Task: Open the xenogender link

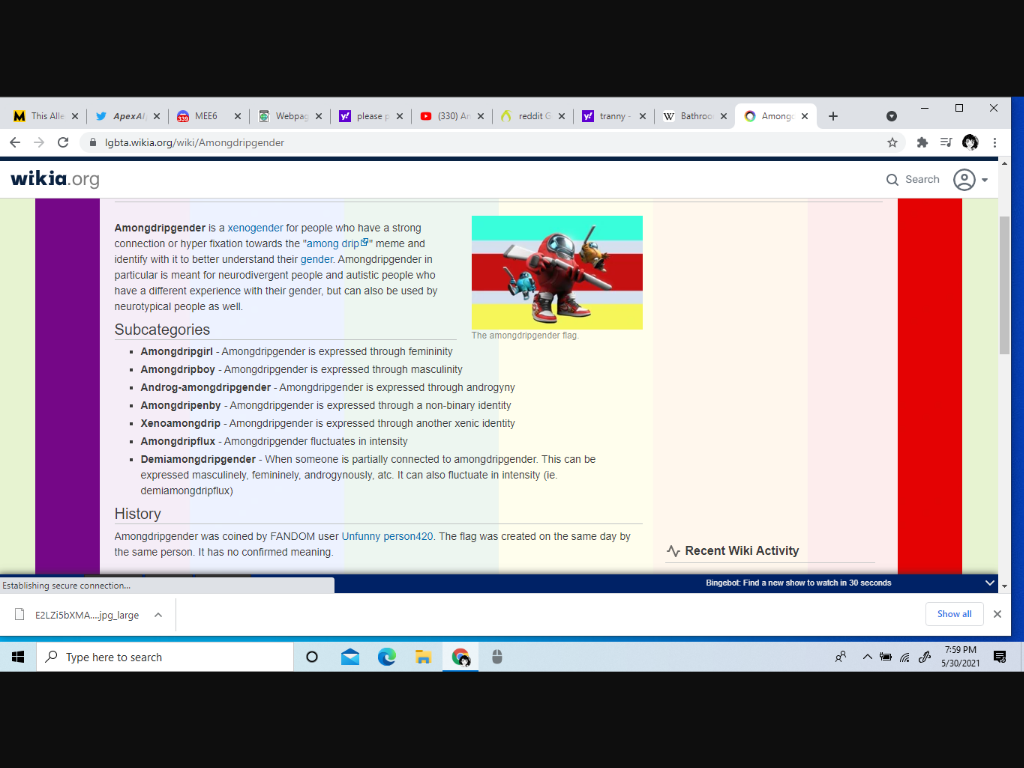Action: point(255,228)
